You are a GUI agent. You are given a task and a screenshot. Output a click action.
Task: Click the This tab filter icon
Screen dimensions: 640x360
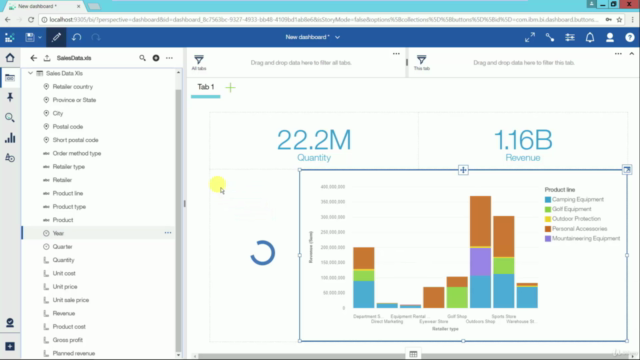421,60
